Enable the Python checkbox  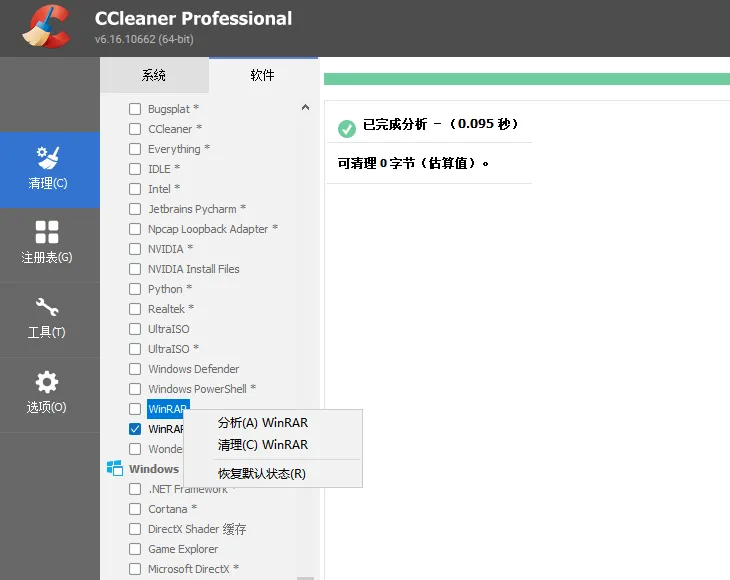(135, 289)
